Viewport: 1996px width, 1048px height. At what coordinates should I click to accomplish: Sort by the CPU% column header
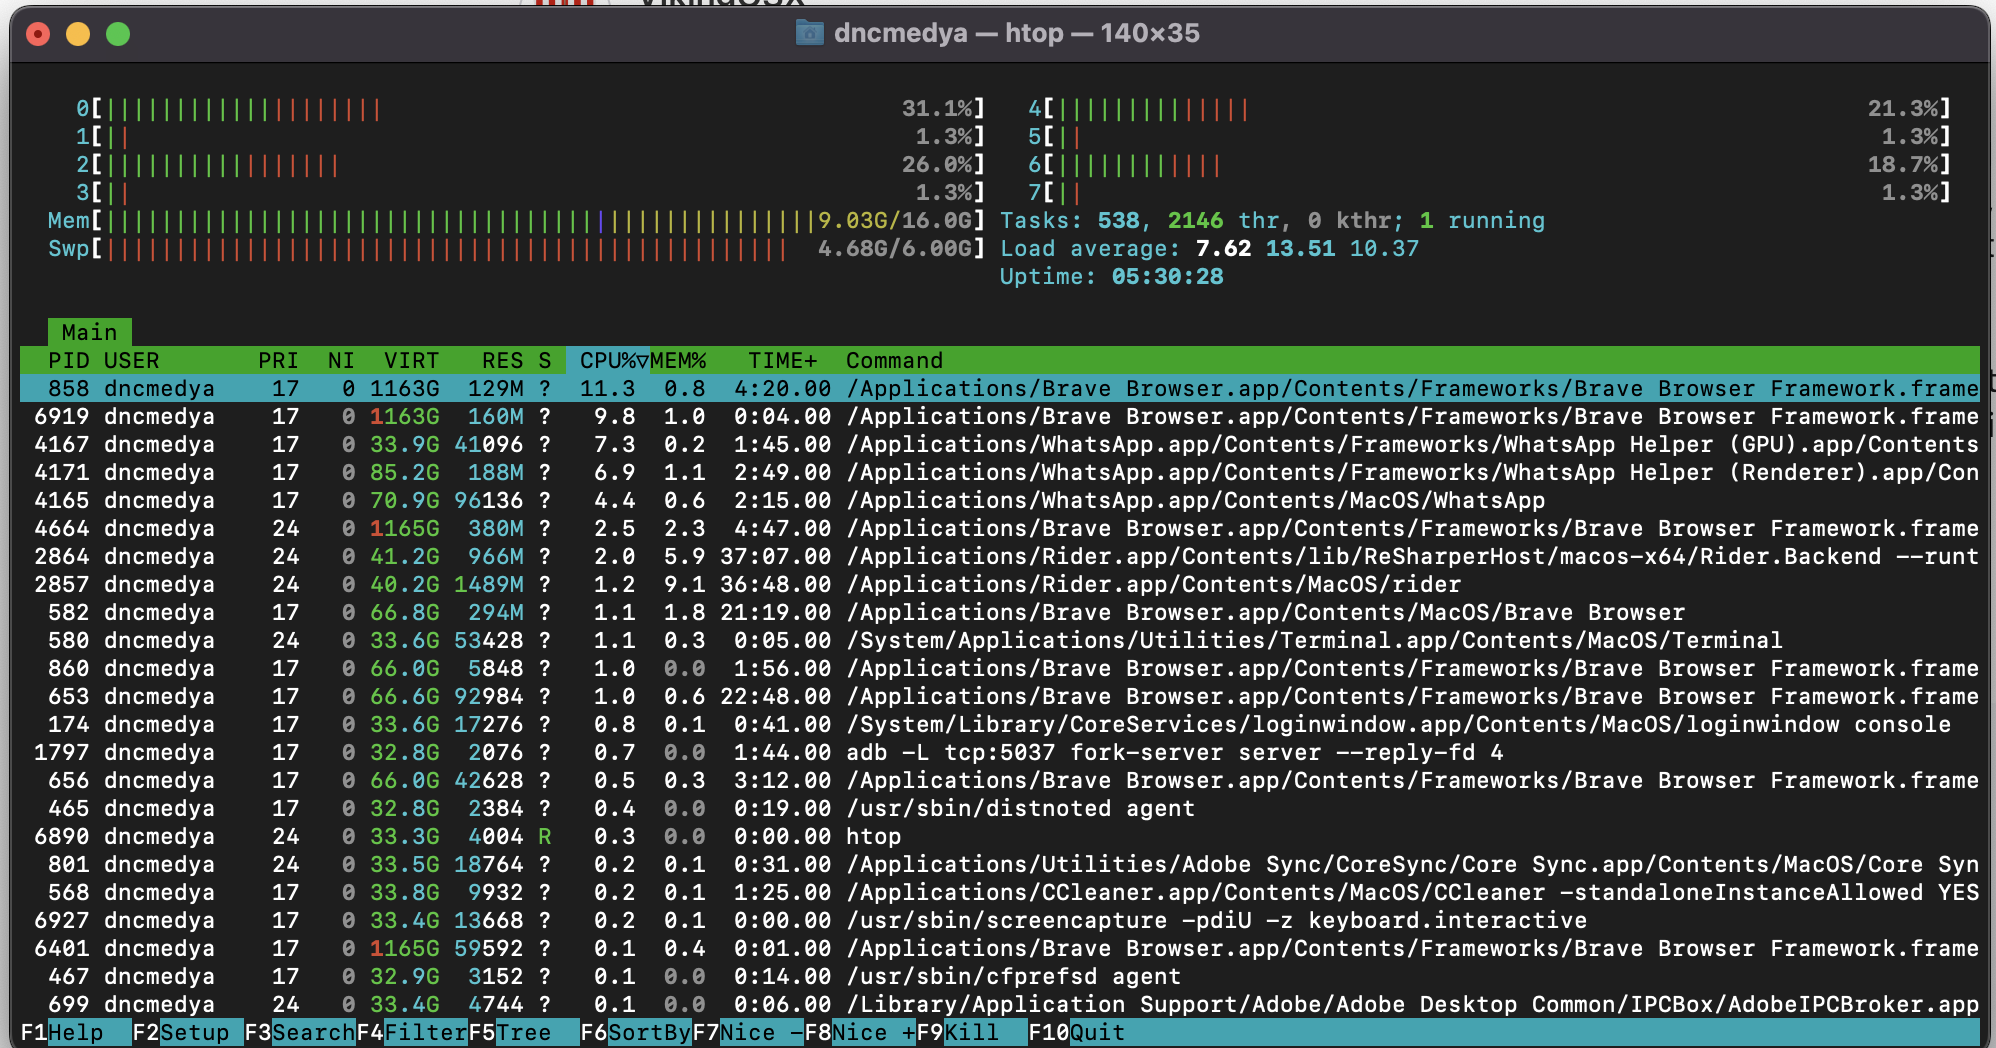pos(607,360)
